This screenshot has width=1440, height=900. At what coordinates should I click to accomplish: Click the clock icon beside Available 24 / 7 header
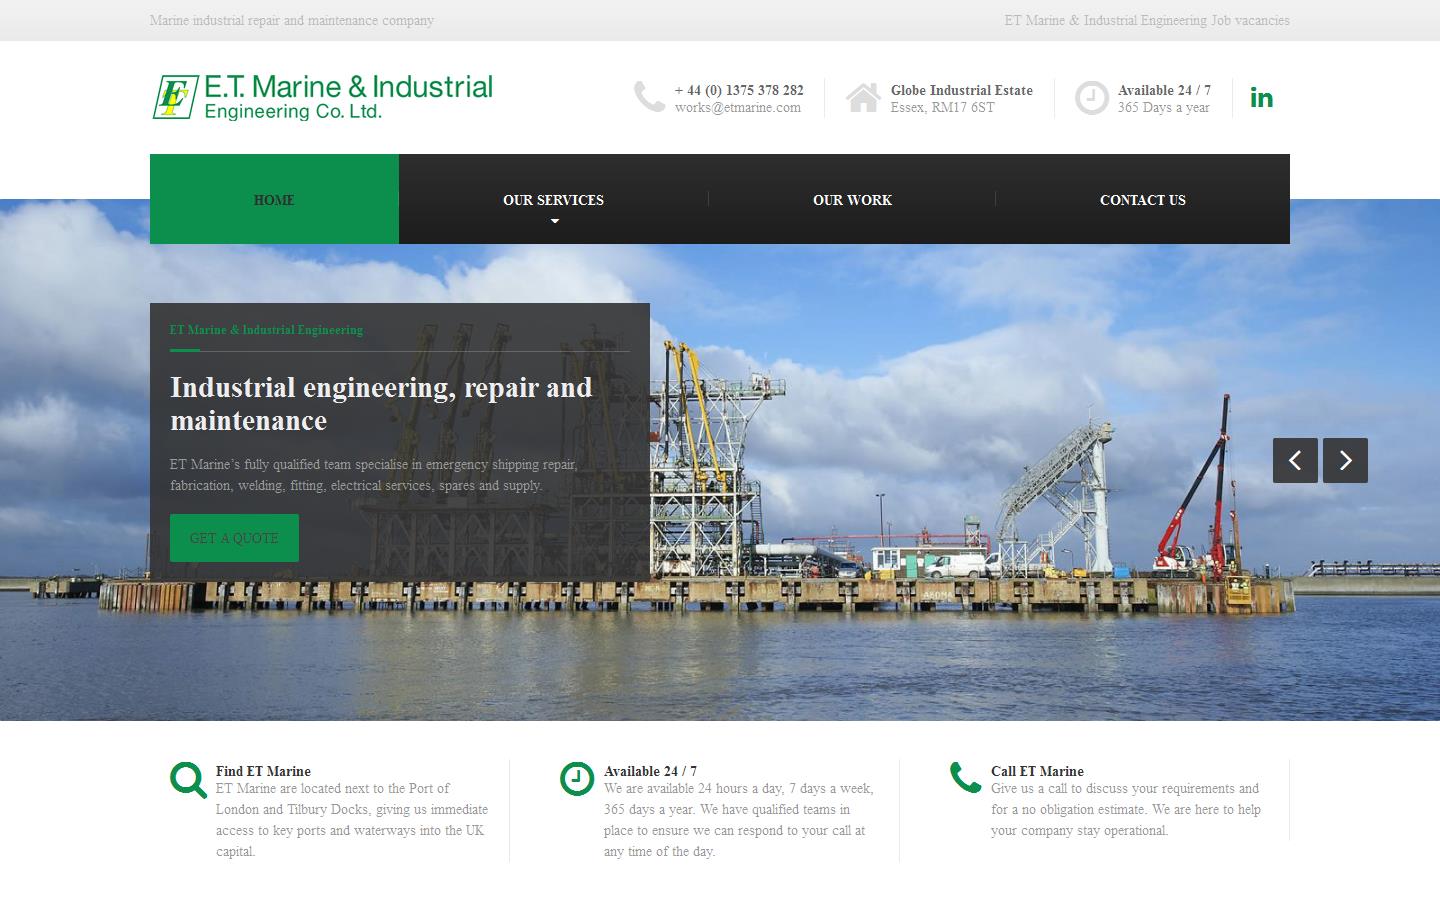pyautogui.click(x=1091, y=98)
